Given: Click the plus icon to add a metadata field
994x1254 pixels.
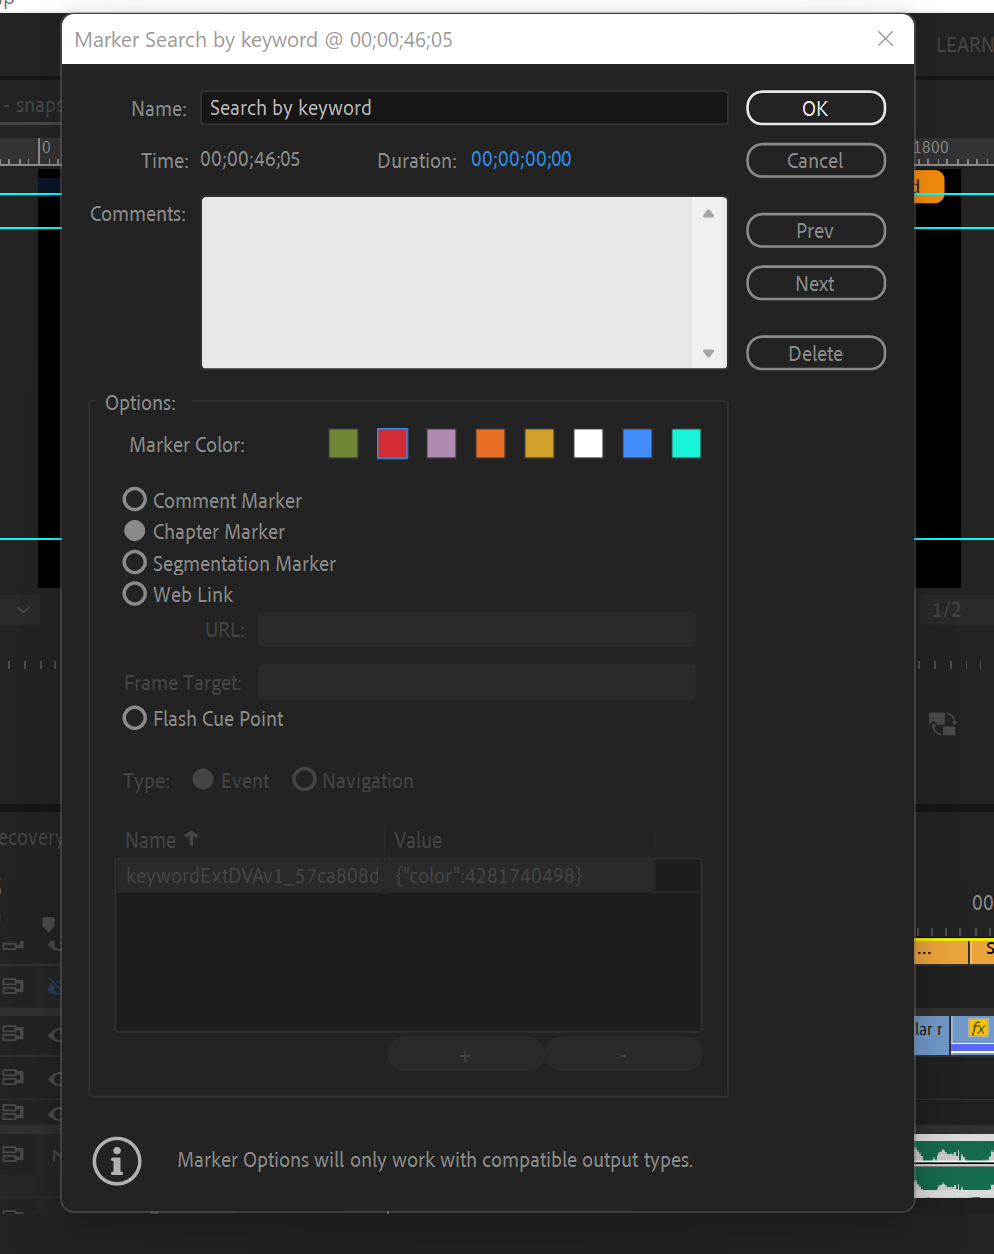Looking at the screenshot, I should click(x=465, y=1054).
